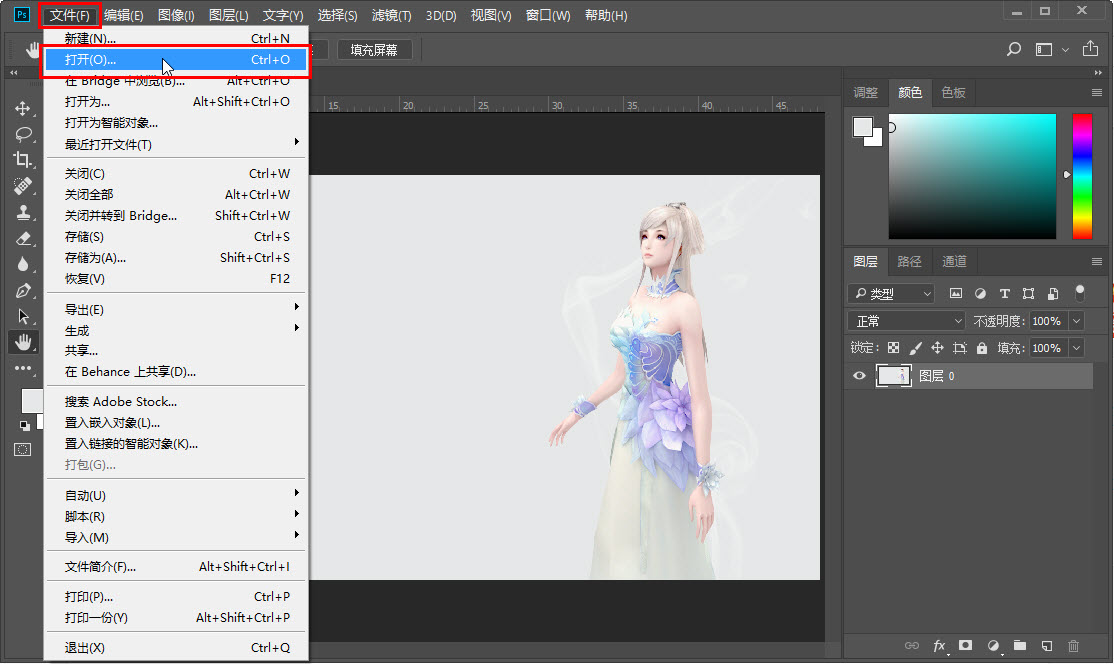Click the Quick Mask mode icon
Viewport: 1114px width, 664px height.
pyautogui.click(x=23, y=450)
